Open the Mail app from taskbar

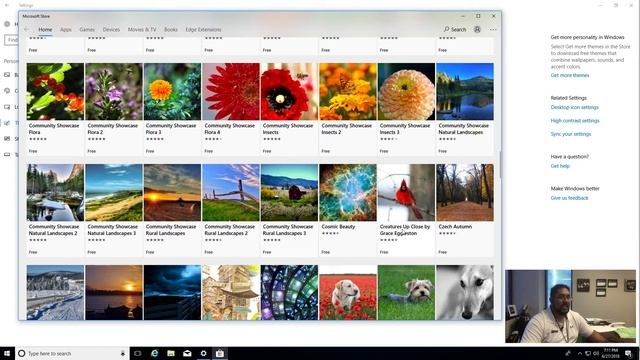187,353
